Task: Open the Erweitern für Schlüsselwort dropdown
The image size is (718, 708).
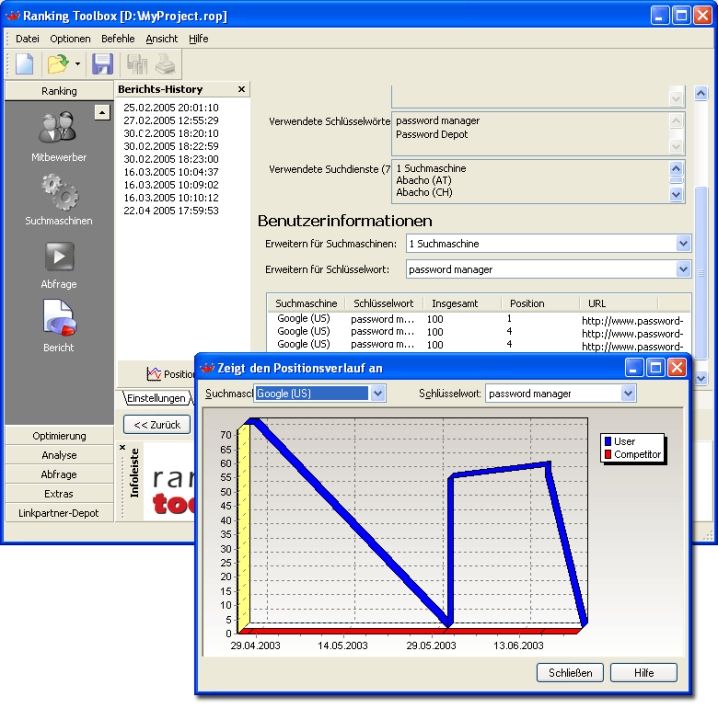Action: 683,269
